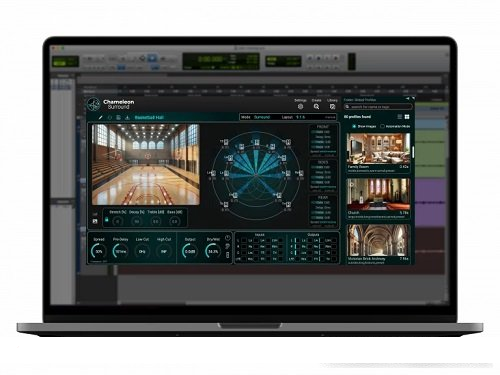The height and width of the screenshot is (375, 500).
Task: Click the search by name or tags field
Action: coord(378,107)
